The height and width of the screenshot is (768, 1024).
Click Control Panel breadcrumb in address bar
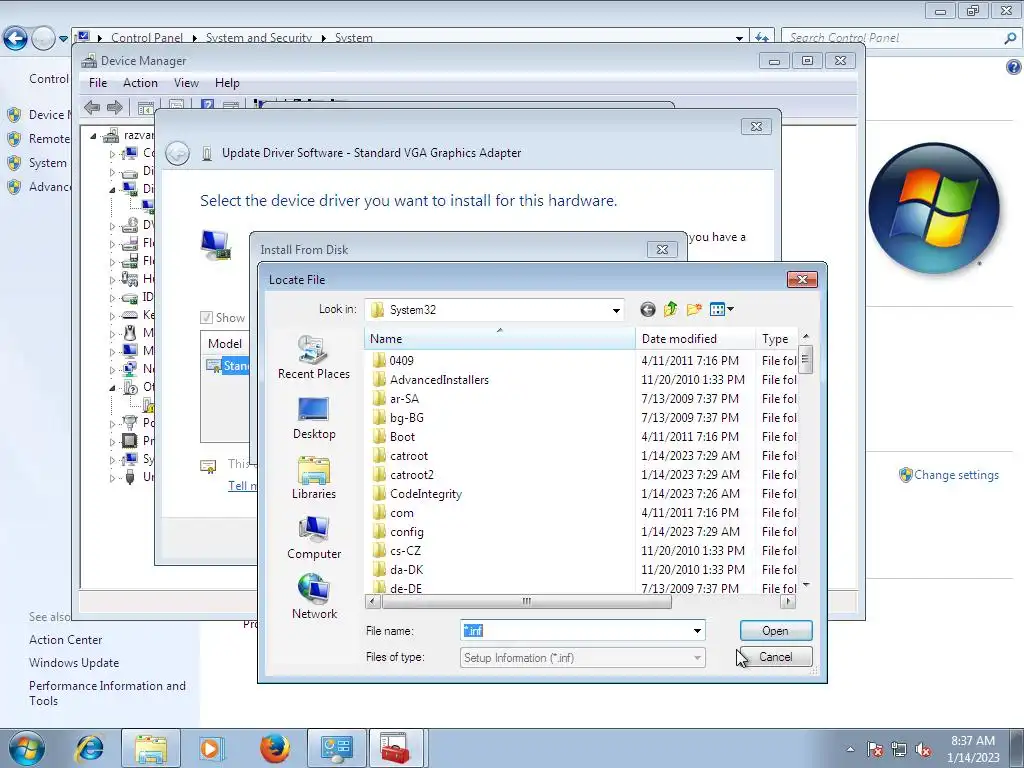[x=147, y=38]
